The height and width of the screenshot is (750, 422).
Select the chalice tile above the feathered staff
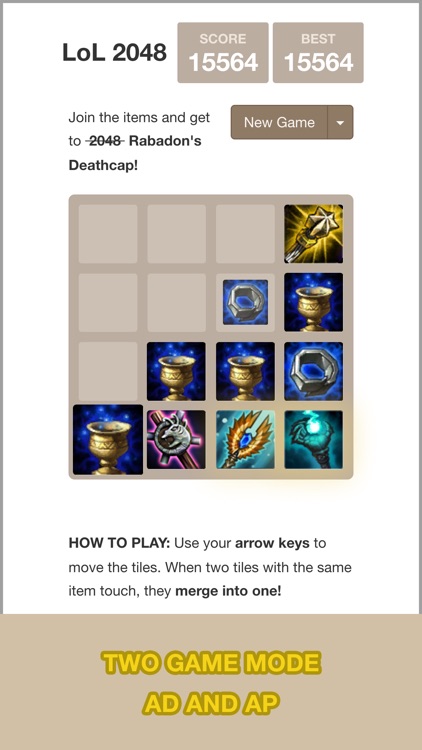(245, 371)
